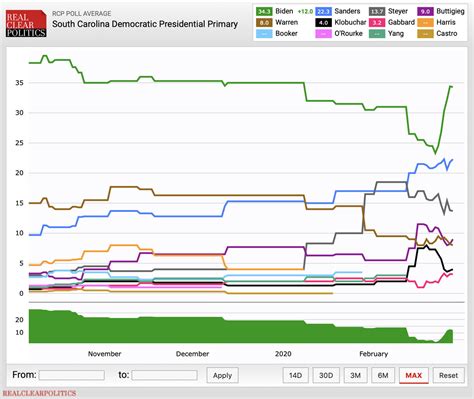The height and width of the screenshot is (399, 474).
Task: Click the light blue Booker swatch
Action: click(264, 34)
